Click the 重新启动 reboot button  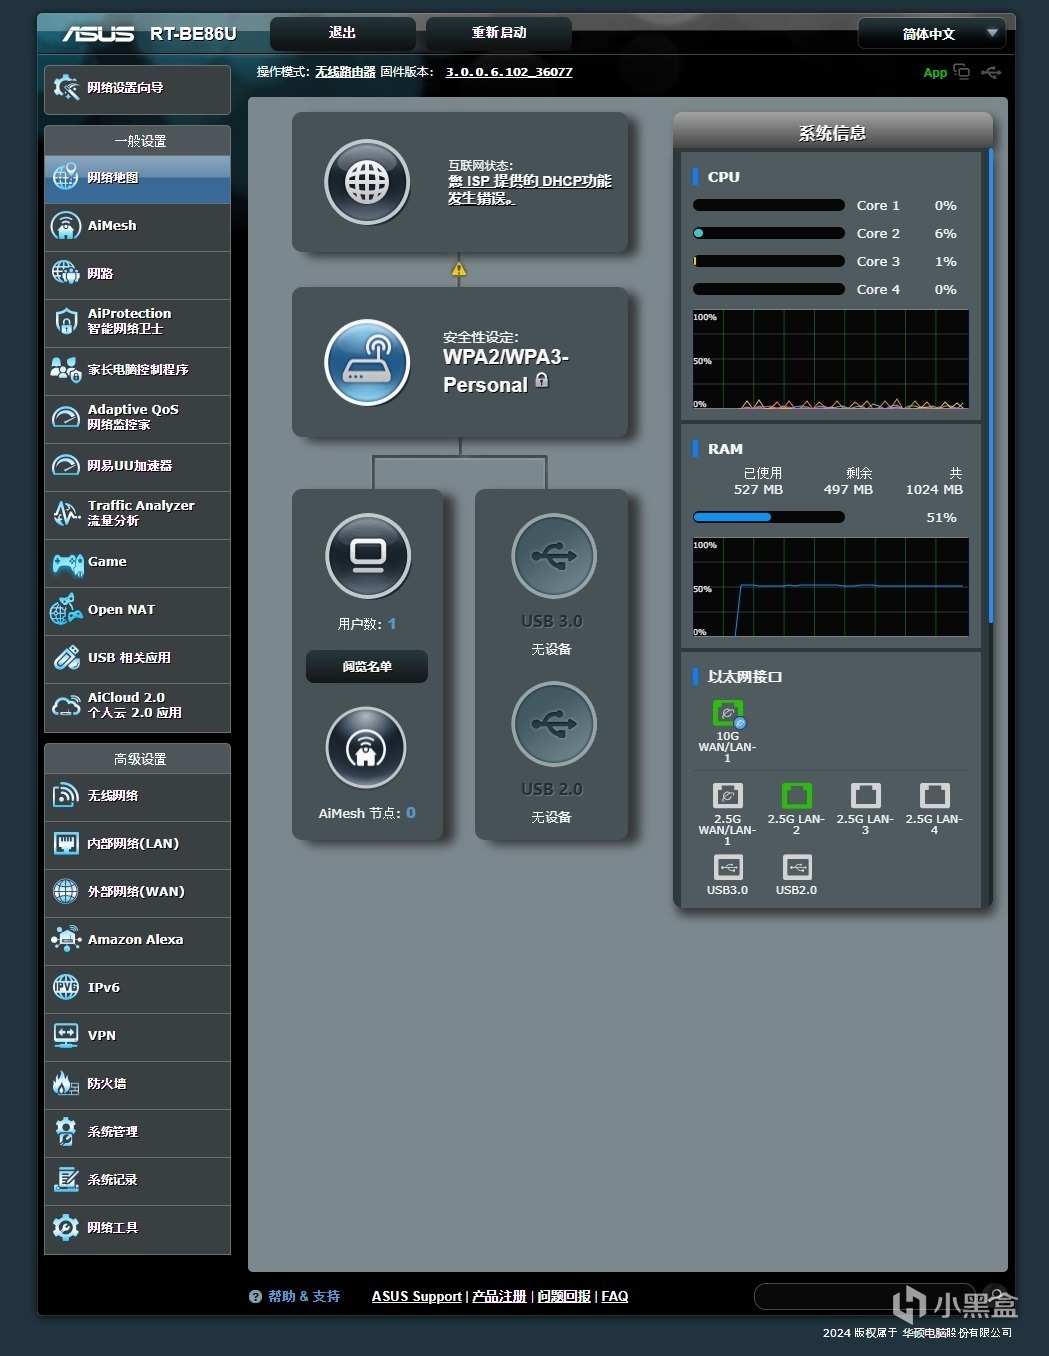[499, 33]
